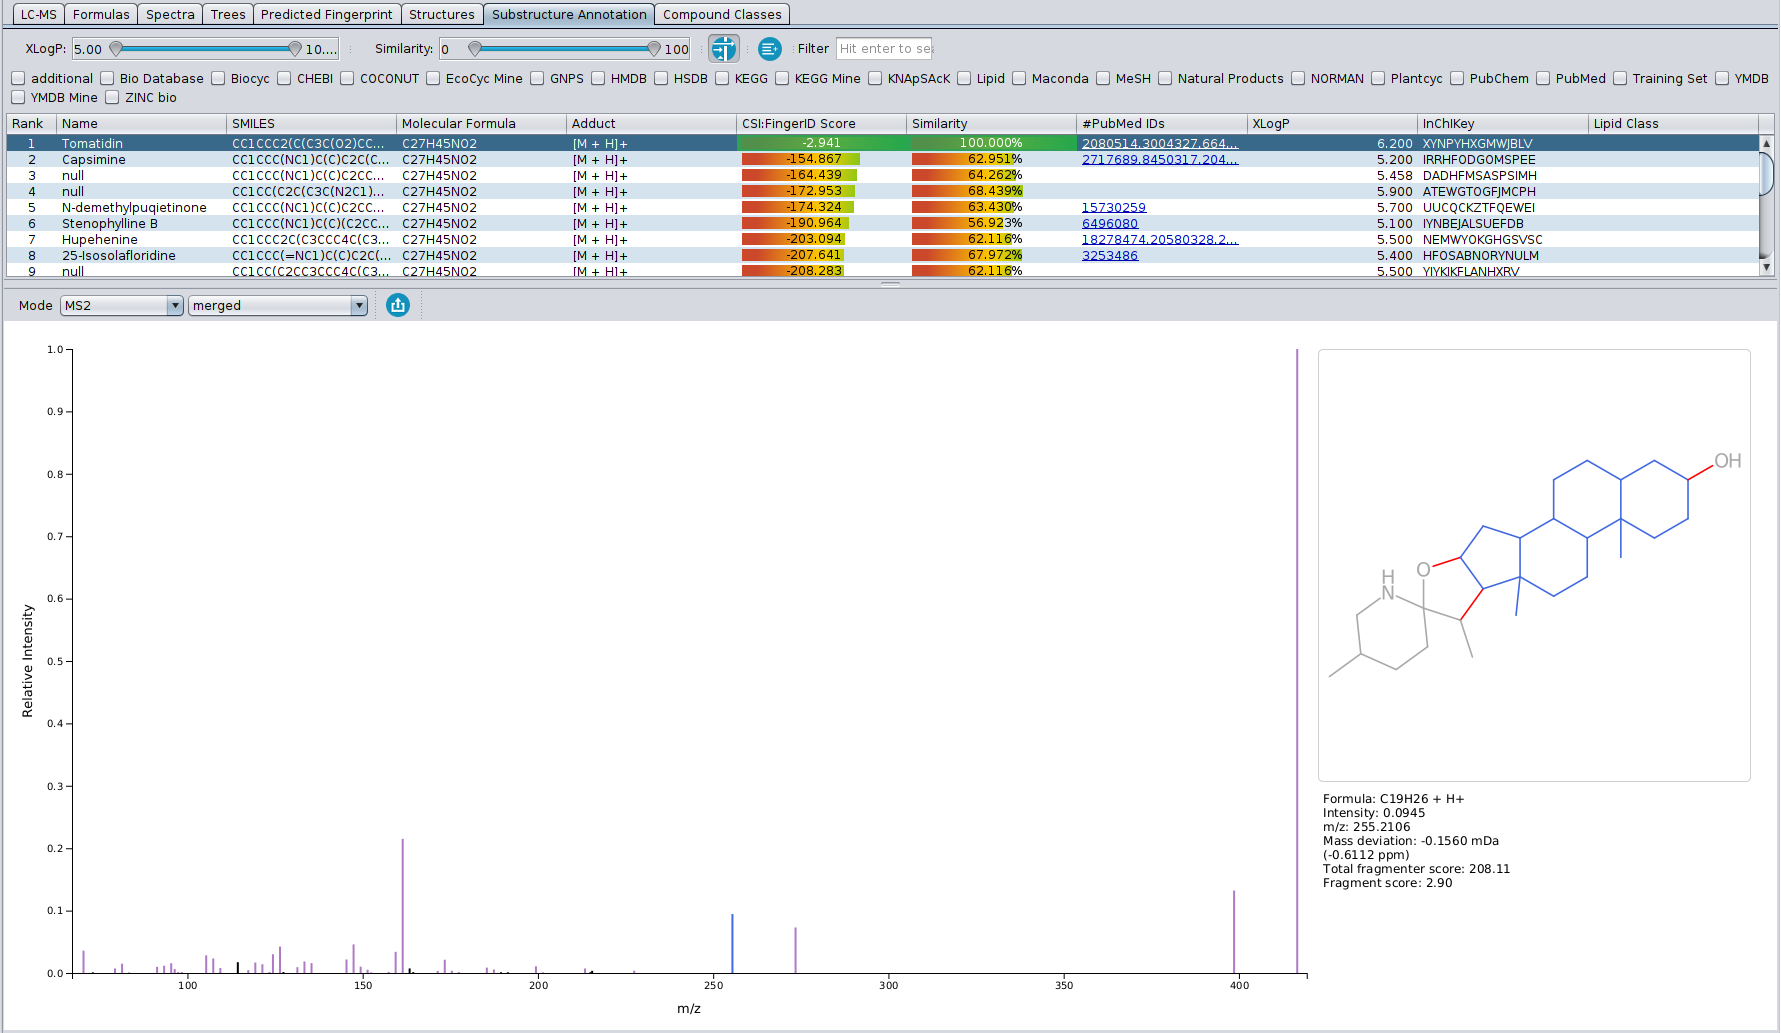Select the 25-Isosolafloridine candidate row
1781x1033 pixels.
coord(882,256)
